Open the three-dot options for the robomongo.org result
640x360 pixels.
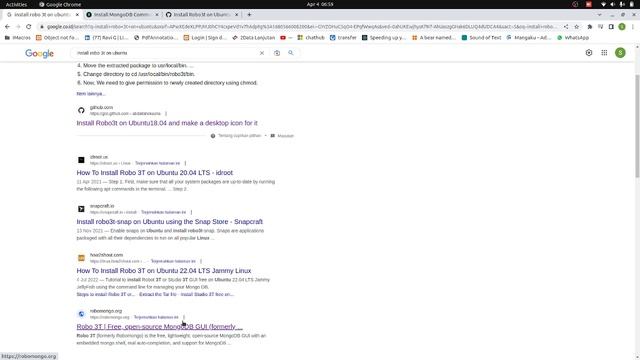(x=184, y=317)
